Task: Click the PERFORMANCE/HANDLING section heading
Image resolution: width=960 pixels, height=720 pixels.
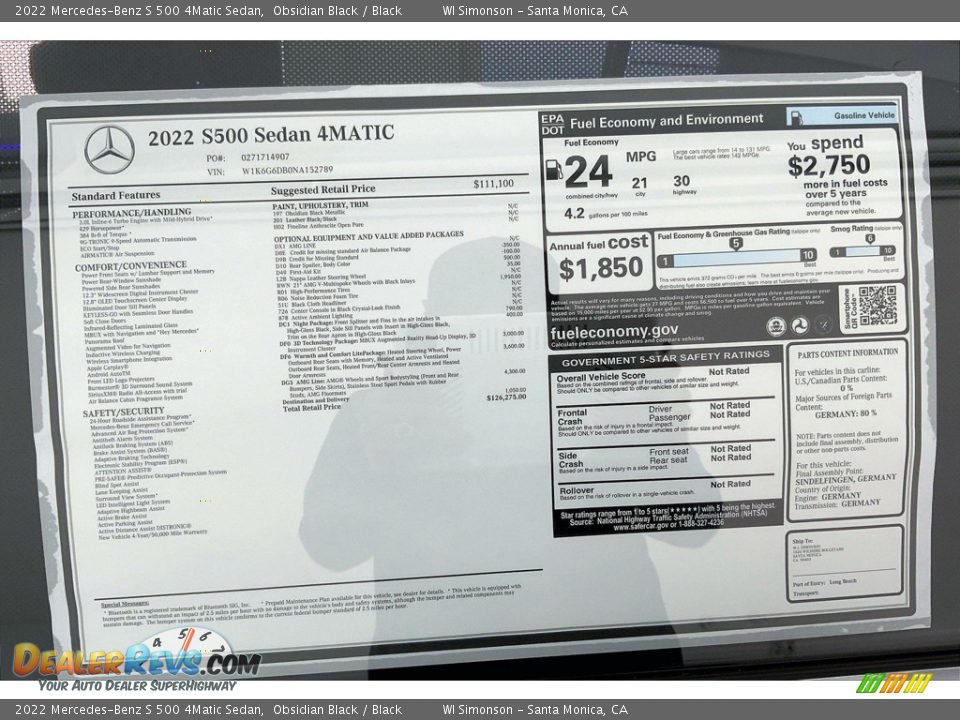Action: pyautogui.click(x=132, y=213)
